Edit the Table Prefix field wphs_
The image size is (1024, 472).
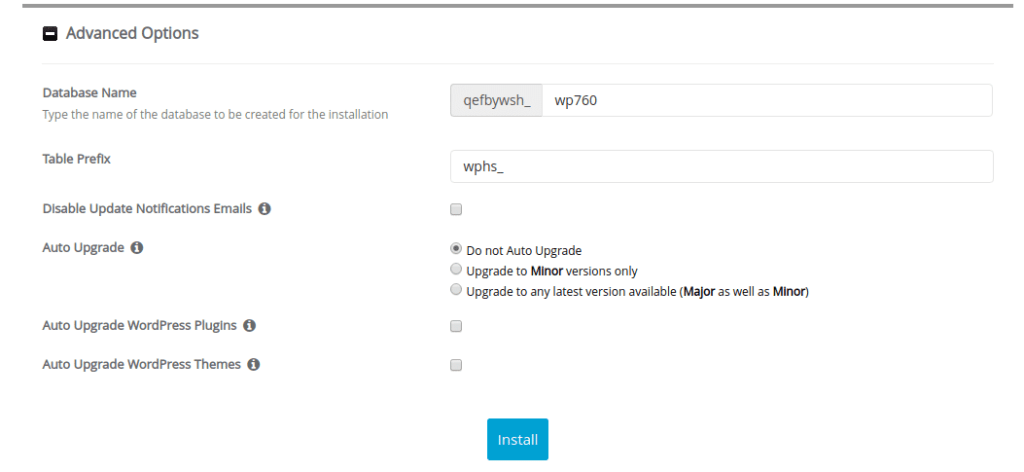tap(722, 166)
